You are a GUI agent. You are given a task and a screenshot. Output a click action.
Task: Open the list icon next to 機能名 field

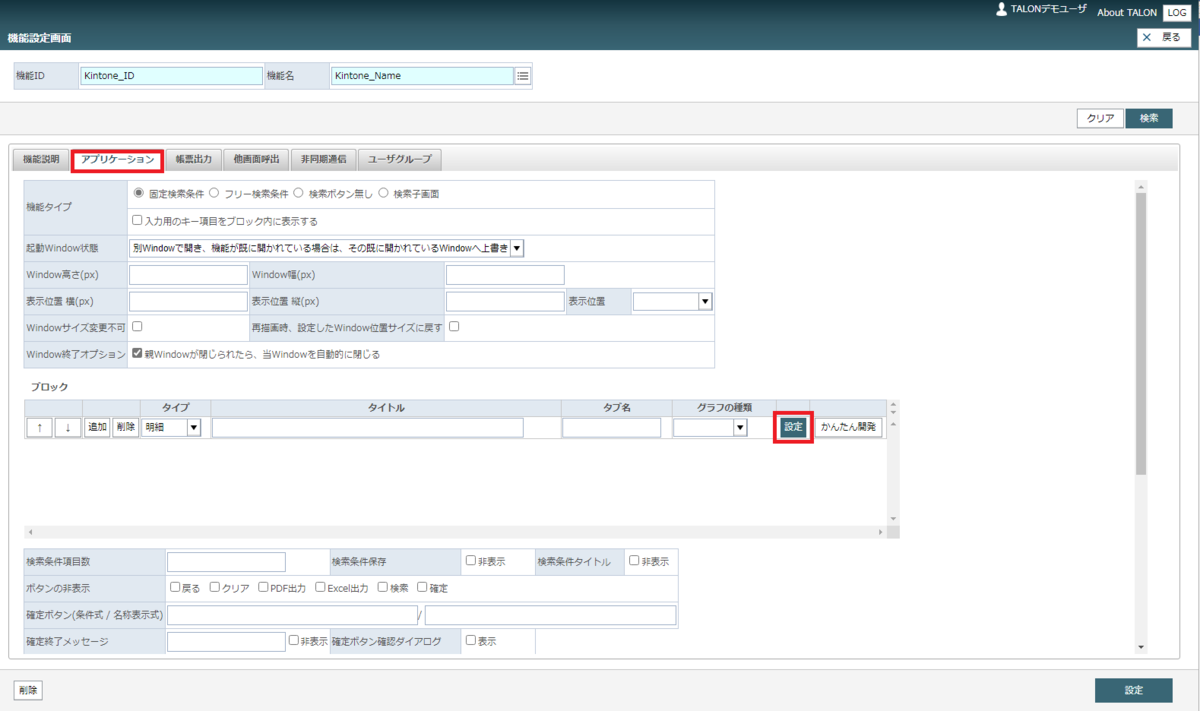tap(523, 76)
